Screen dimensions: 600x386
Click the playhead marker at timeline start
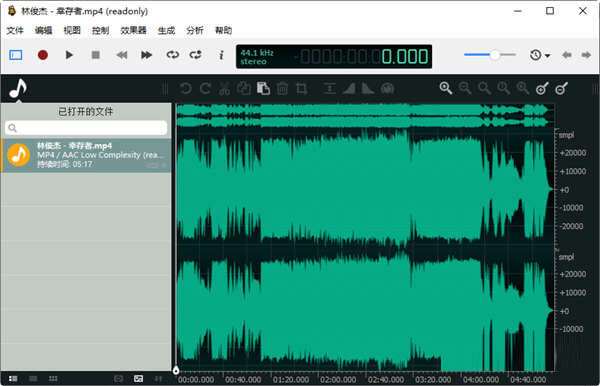click(x=176, y=370)
